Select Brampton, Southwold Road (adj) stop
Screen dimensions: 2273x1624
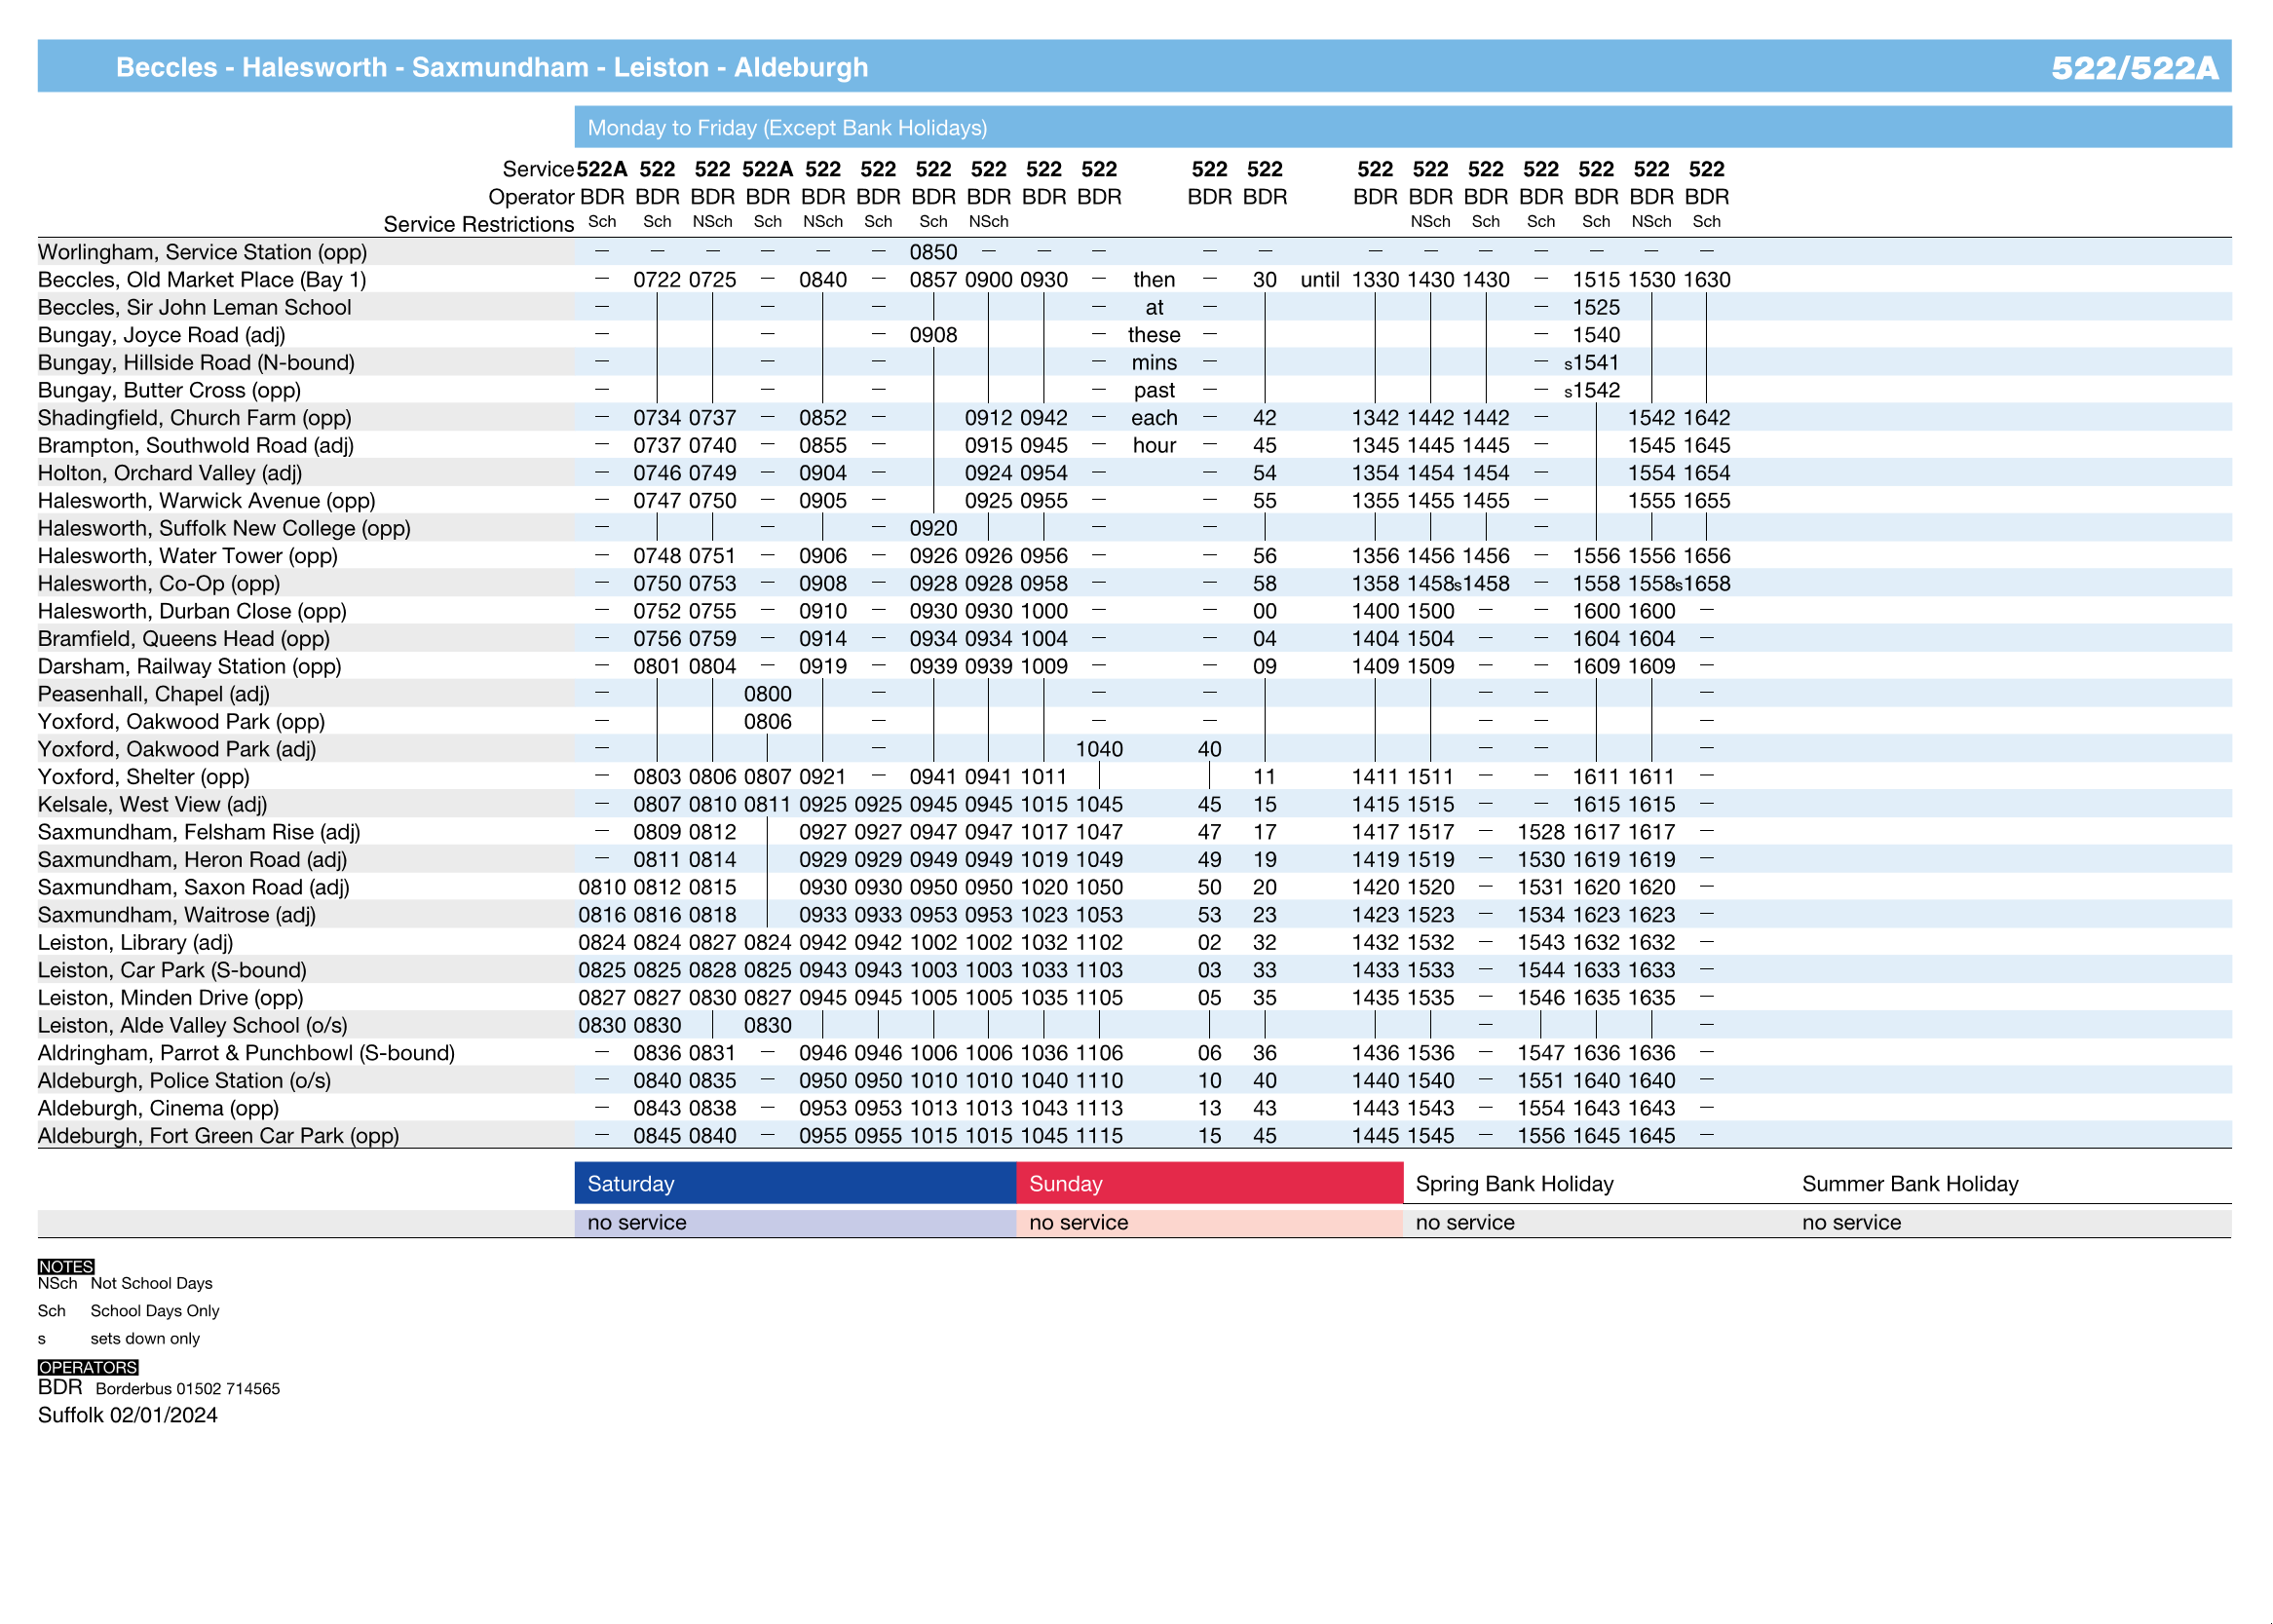pos(196,445)
